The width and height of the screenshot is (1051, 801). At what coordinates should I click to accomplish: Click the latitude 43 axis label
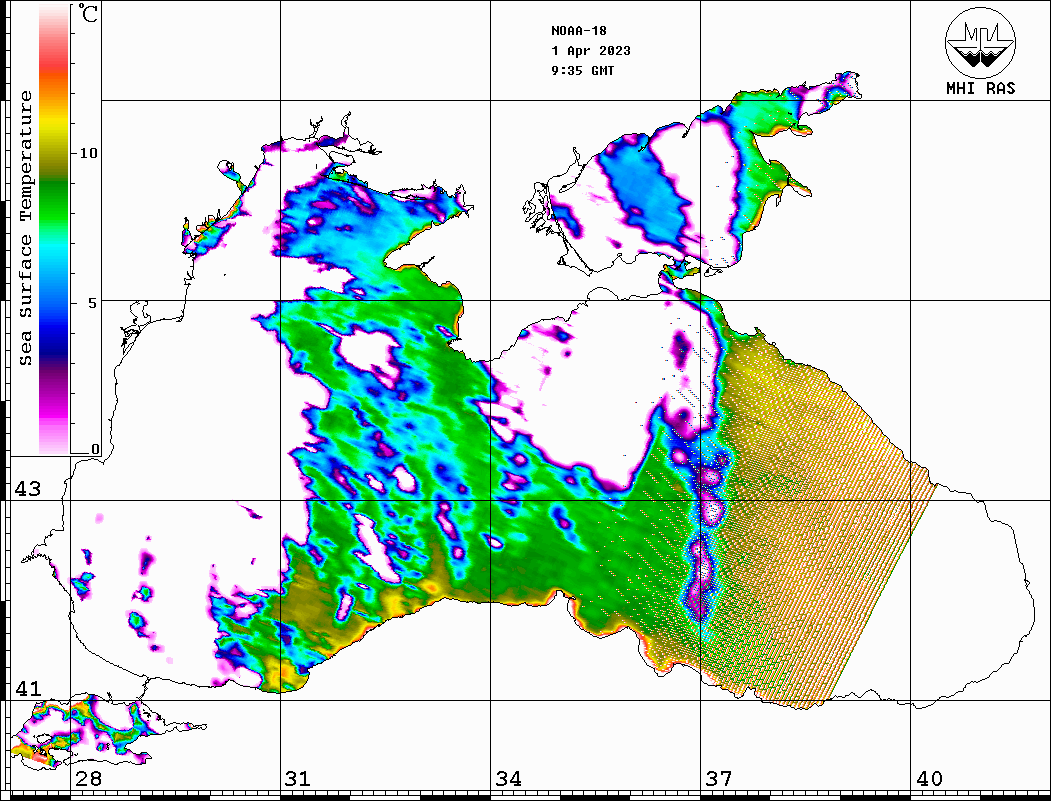click(26, 489)
